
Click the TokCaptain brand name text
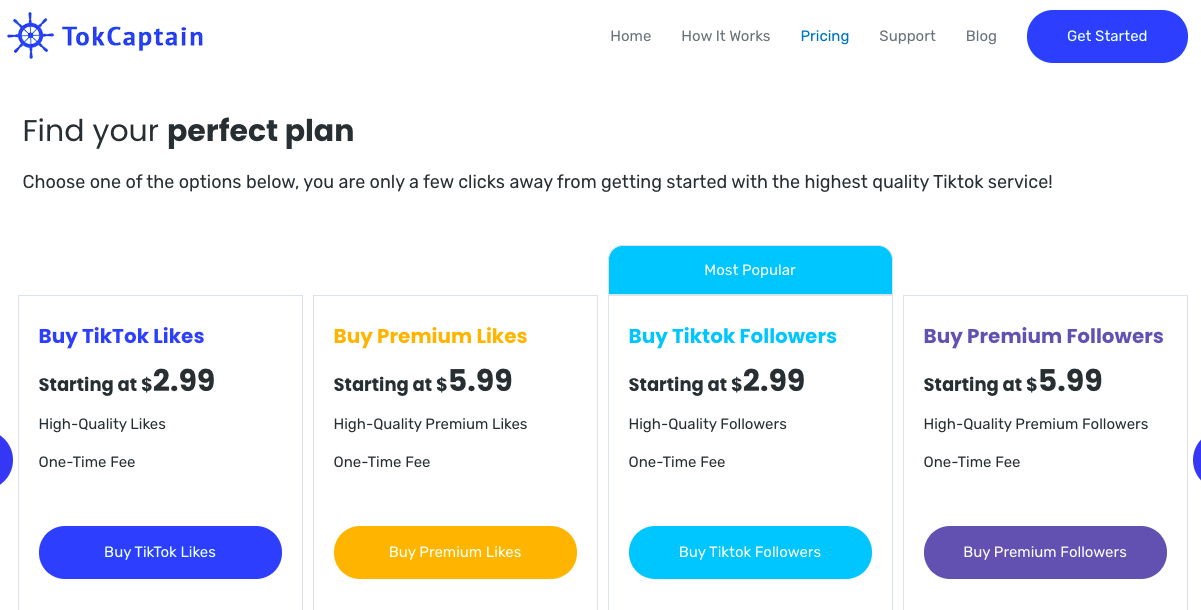pos(132,37)
